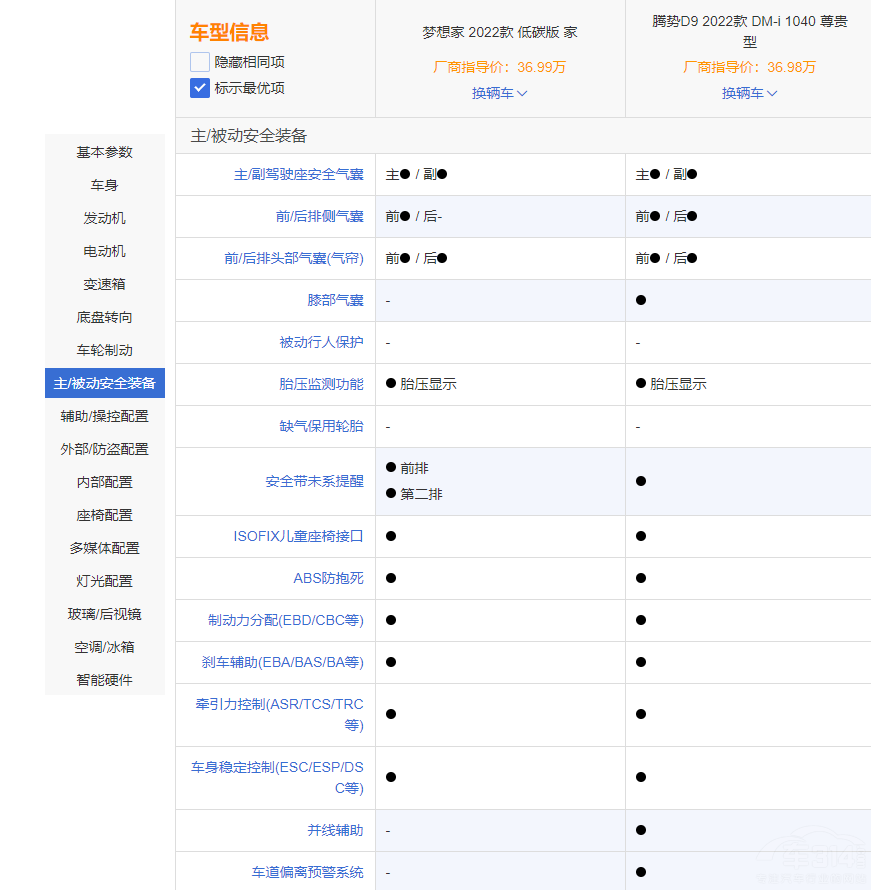The height and width of the screenshot is (890, 871).
Task: Click the 梦想家 2022款 低碳版 car title
Action: tap(499, 32)
